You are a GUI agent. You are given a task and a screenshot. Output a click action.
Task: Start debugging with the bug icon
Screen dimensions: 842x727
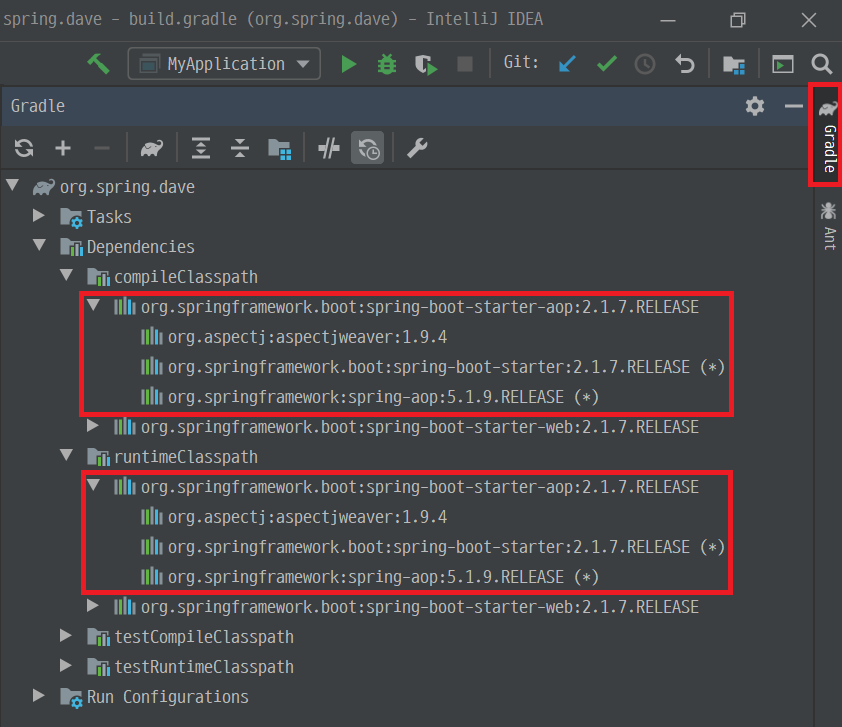387,64
